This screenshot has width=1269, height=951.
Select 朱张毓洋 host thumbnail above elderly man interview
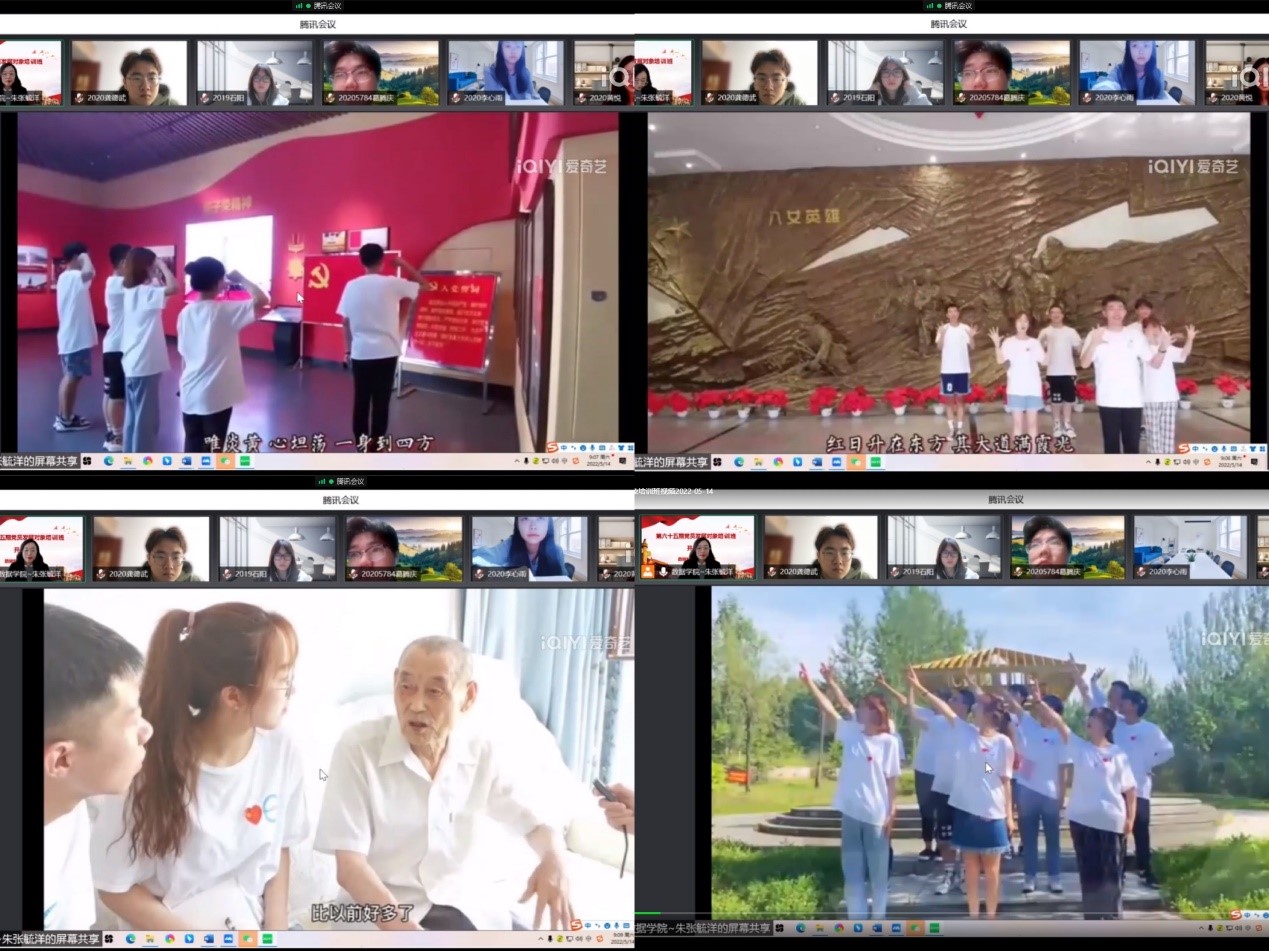[42, 548]
